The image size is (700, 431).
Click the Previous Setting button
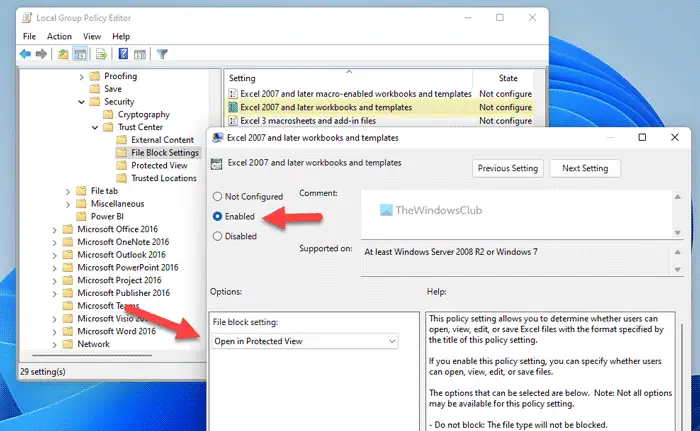(x=508, y=168)
